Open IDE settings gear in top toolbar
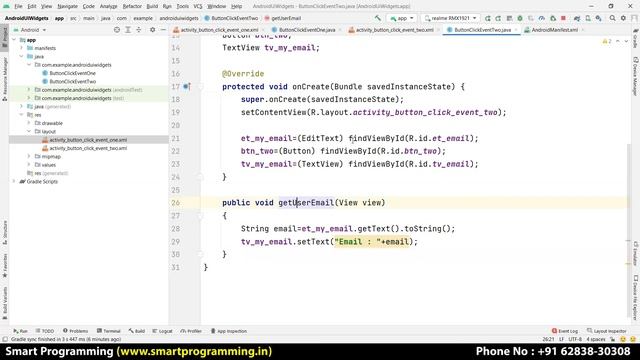The height and width of the screenshot is (360, 640). click(x=623, y=18)
